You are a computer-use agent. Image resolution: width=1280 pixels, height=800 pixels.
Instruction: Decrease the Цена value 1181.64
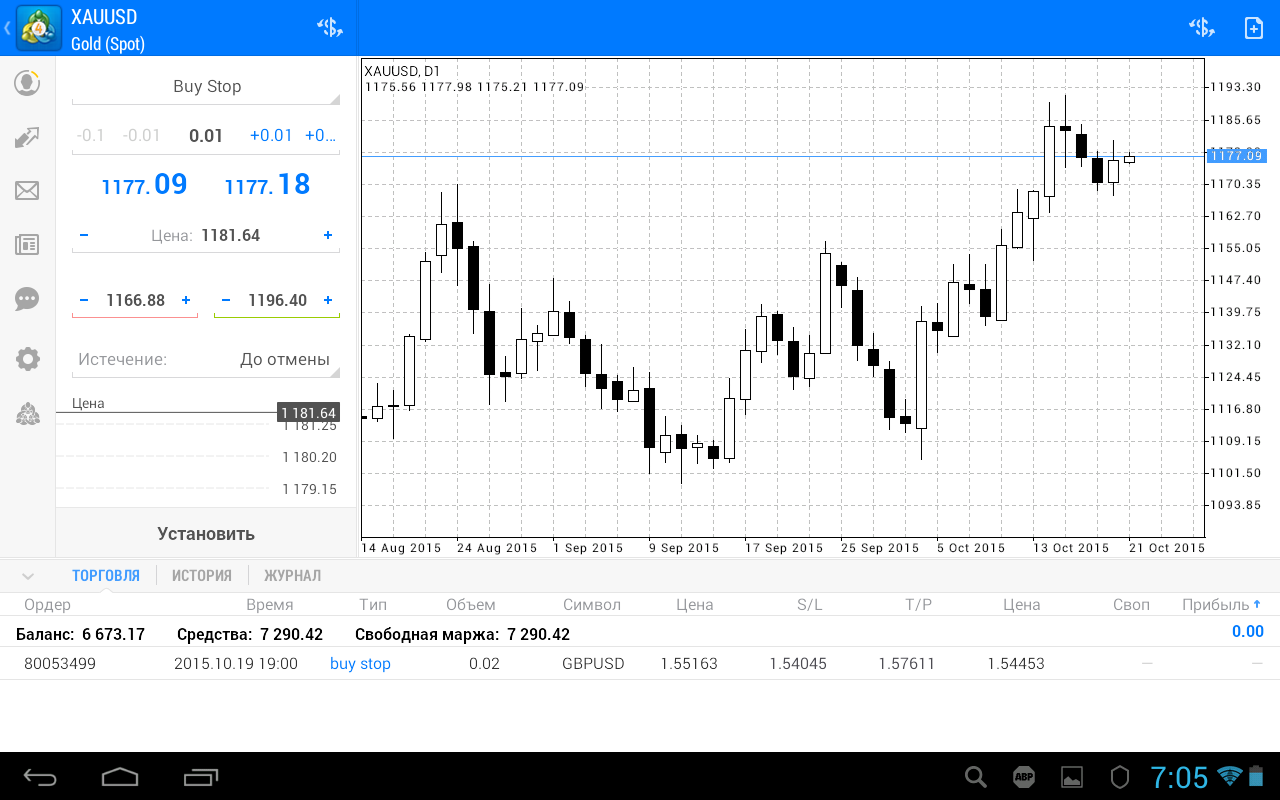(x=84, y=235)
